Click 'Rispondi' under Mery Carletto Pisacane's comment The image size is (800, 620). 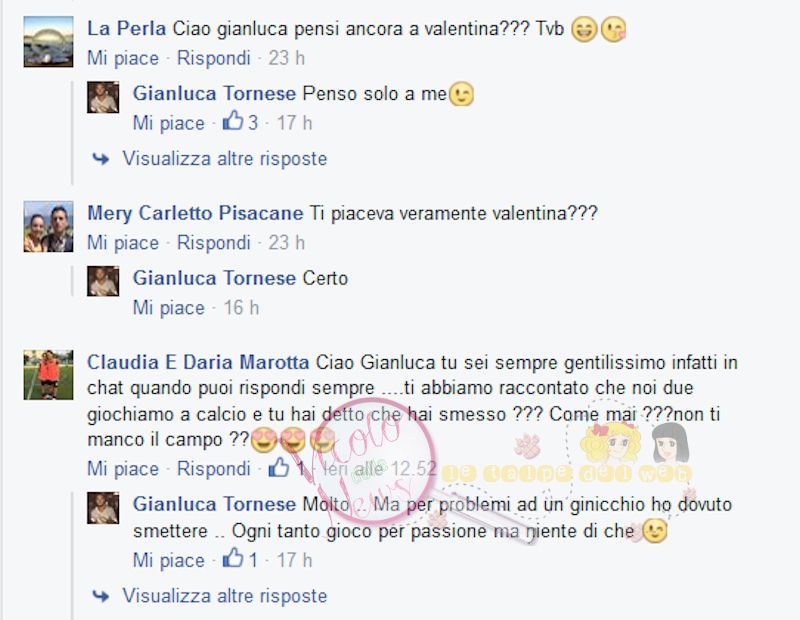tap(214, 243)
